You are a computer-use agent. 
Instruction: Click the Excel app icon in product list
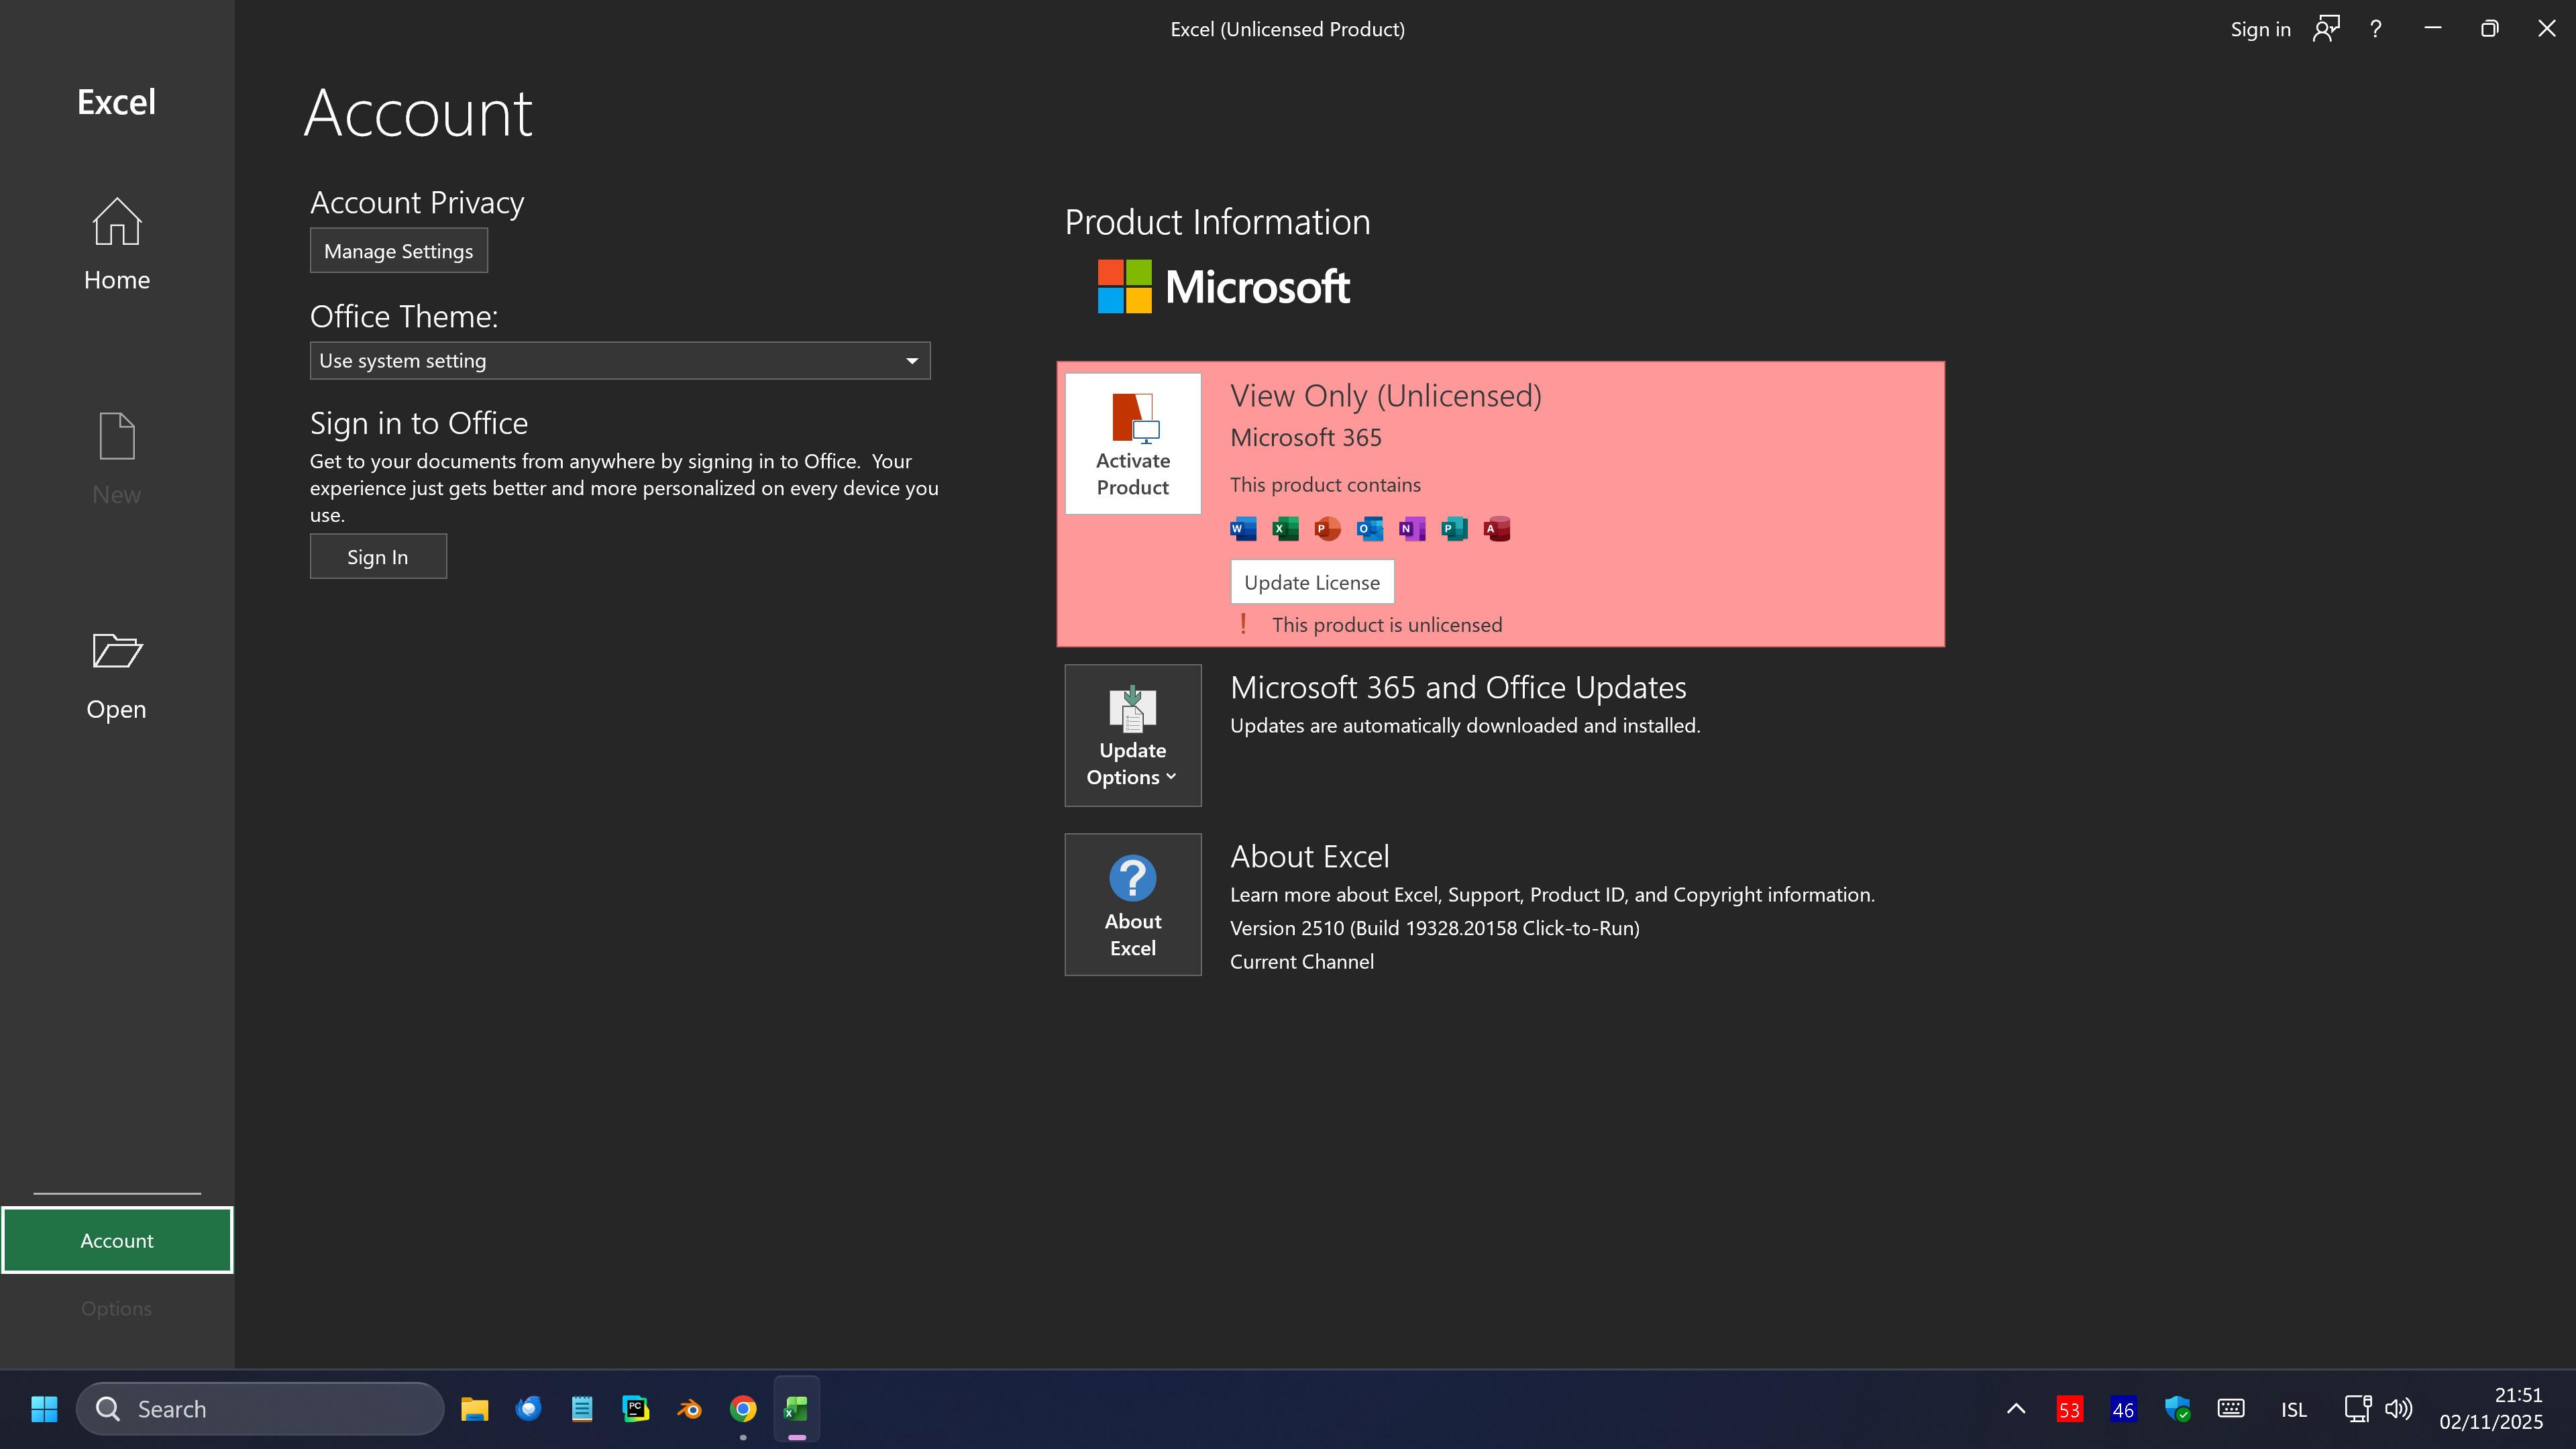point(1285,529)
